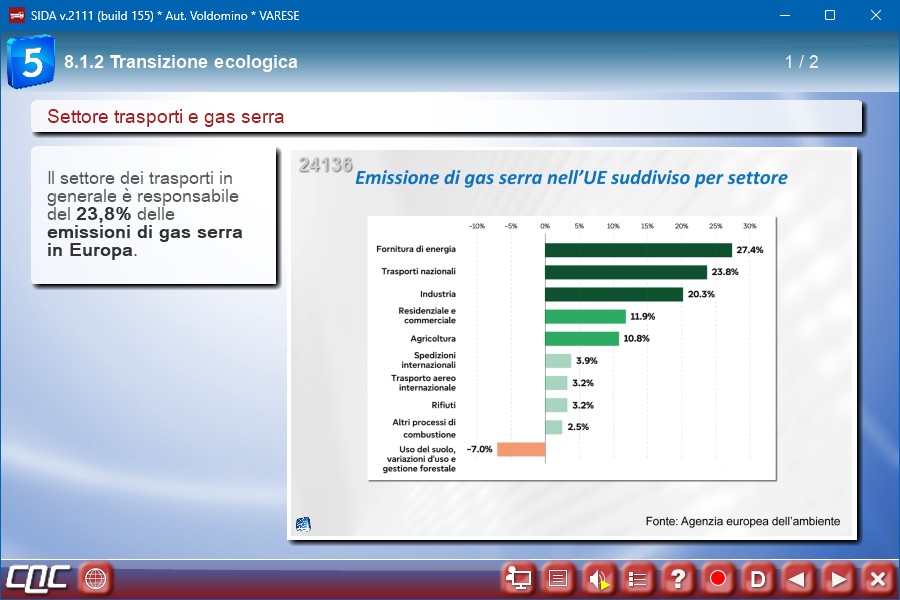Go to the previous slide arrow
The width and height of the screenshot is (900, 600).
click(x=797, y=578)
